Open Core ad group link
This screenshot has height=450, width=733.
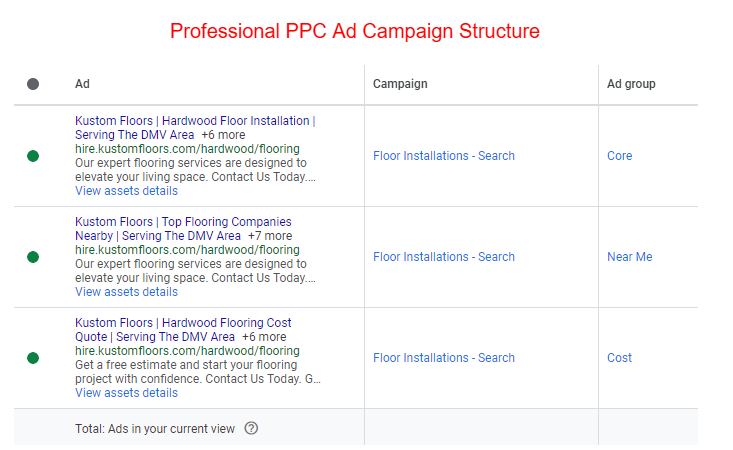click(x=619, y=156)
